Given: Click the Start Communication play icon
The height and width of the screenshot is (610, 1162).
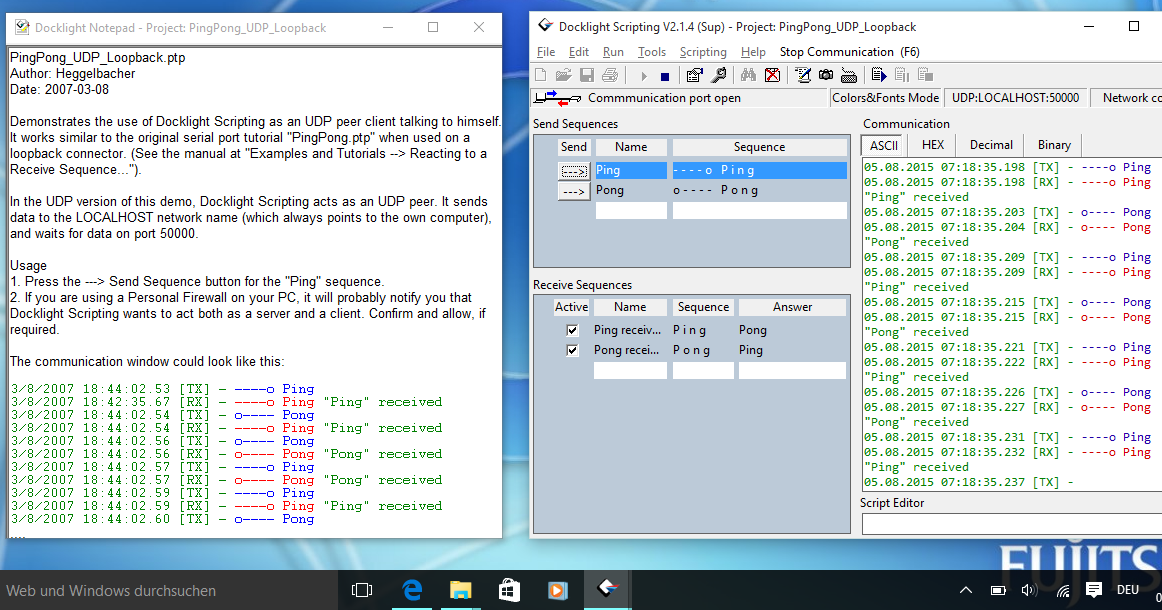Looking at the screenshot, I should pos(643,76).
